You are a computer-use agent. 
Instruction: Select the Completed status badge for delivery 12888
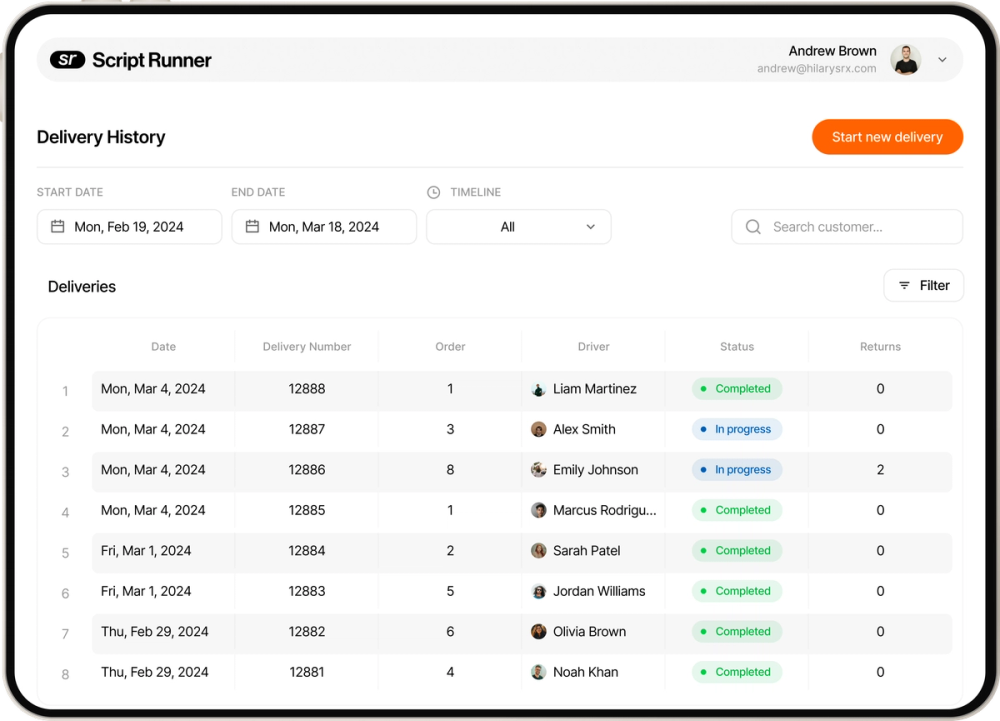(x=737, y=389)
